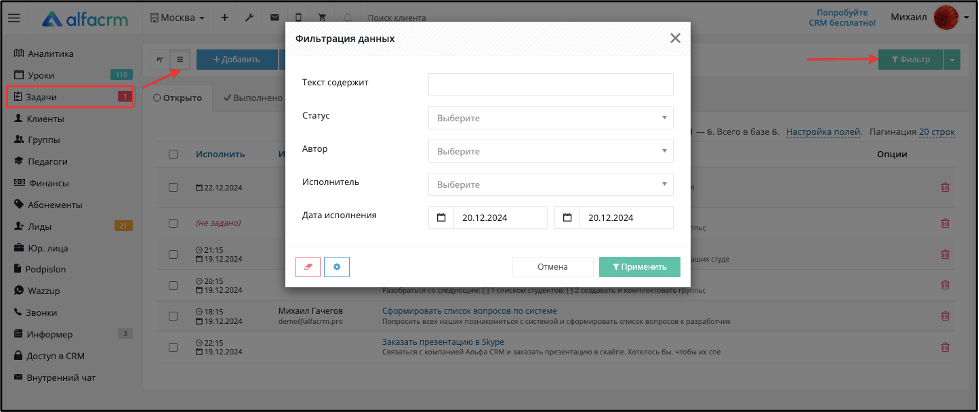The image size is (979, 412).
Task: Delete the 18:15 task via trash icon
Action: tap(945, 316)
